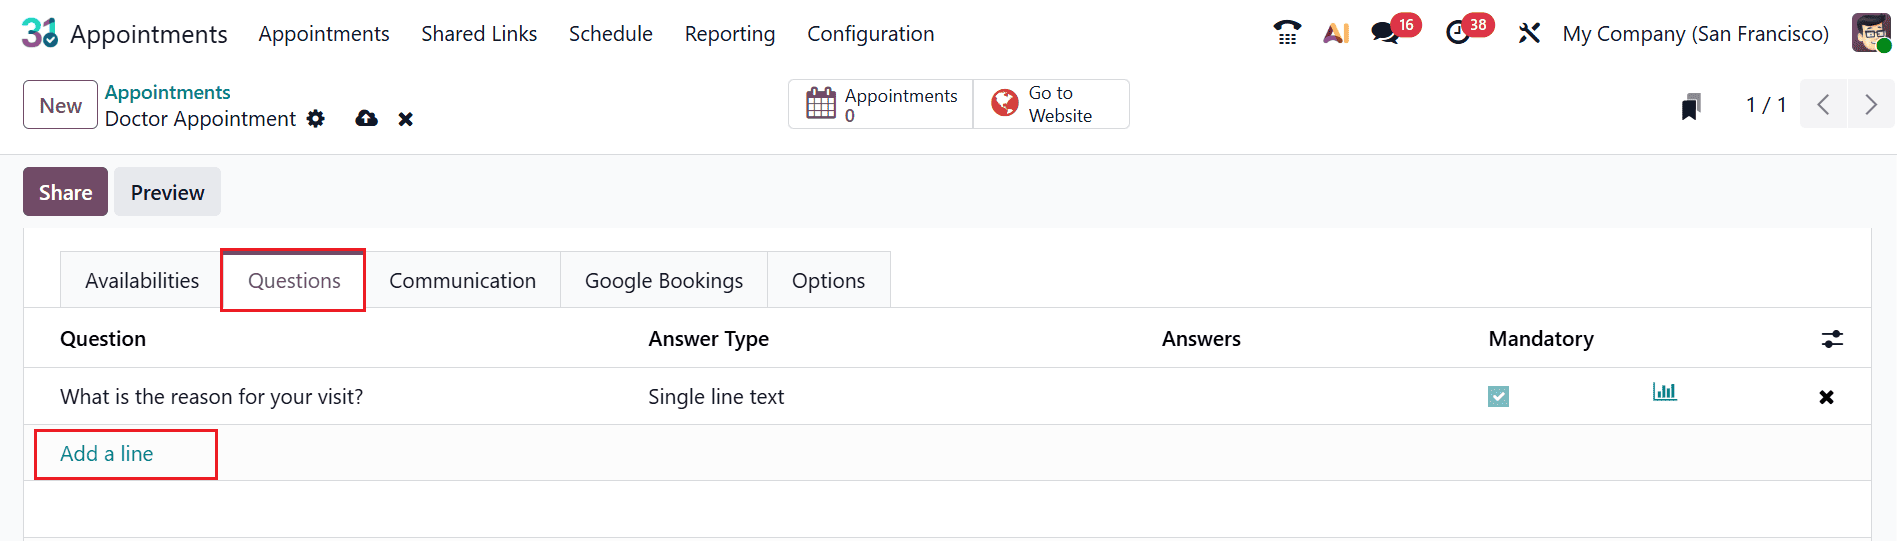Viewport: 1897px width, 541px height.
Task: Click the Mandatory column header
Action: (x=1541, y=339)
